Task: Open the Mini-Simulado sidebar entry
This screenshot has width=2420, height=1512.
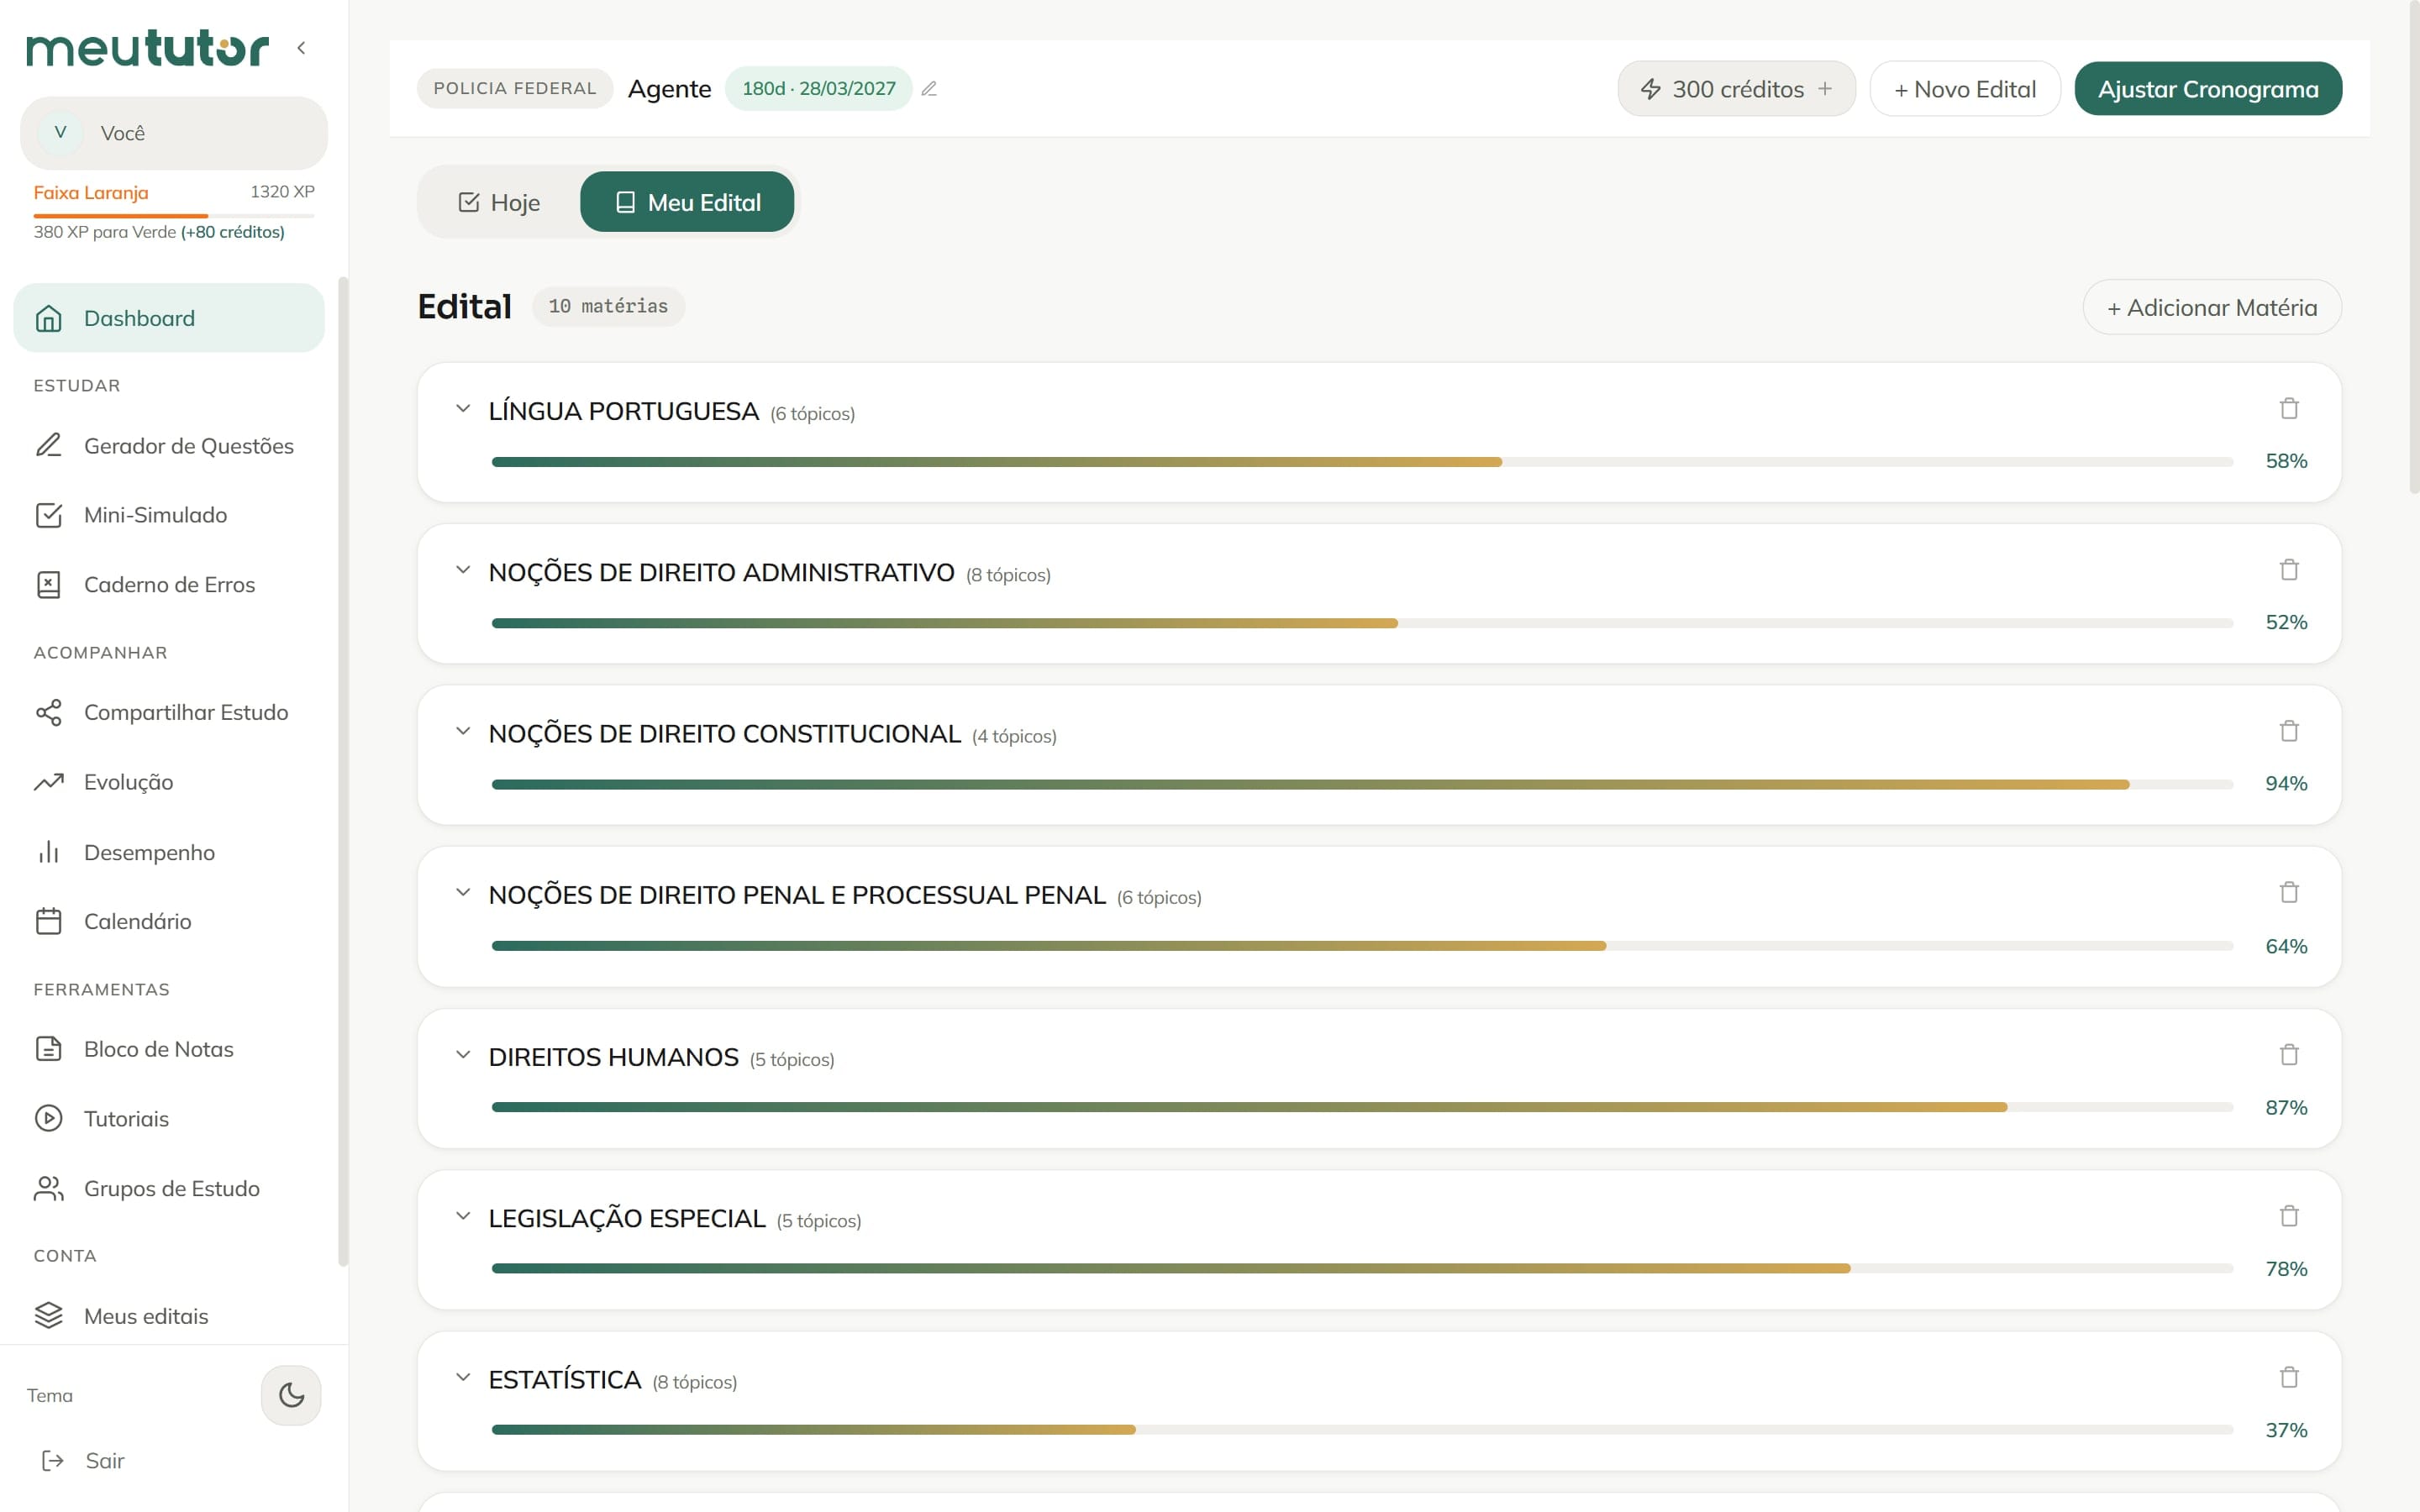Action: [169, 515]
